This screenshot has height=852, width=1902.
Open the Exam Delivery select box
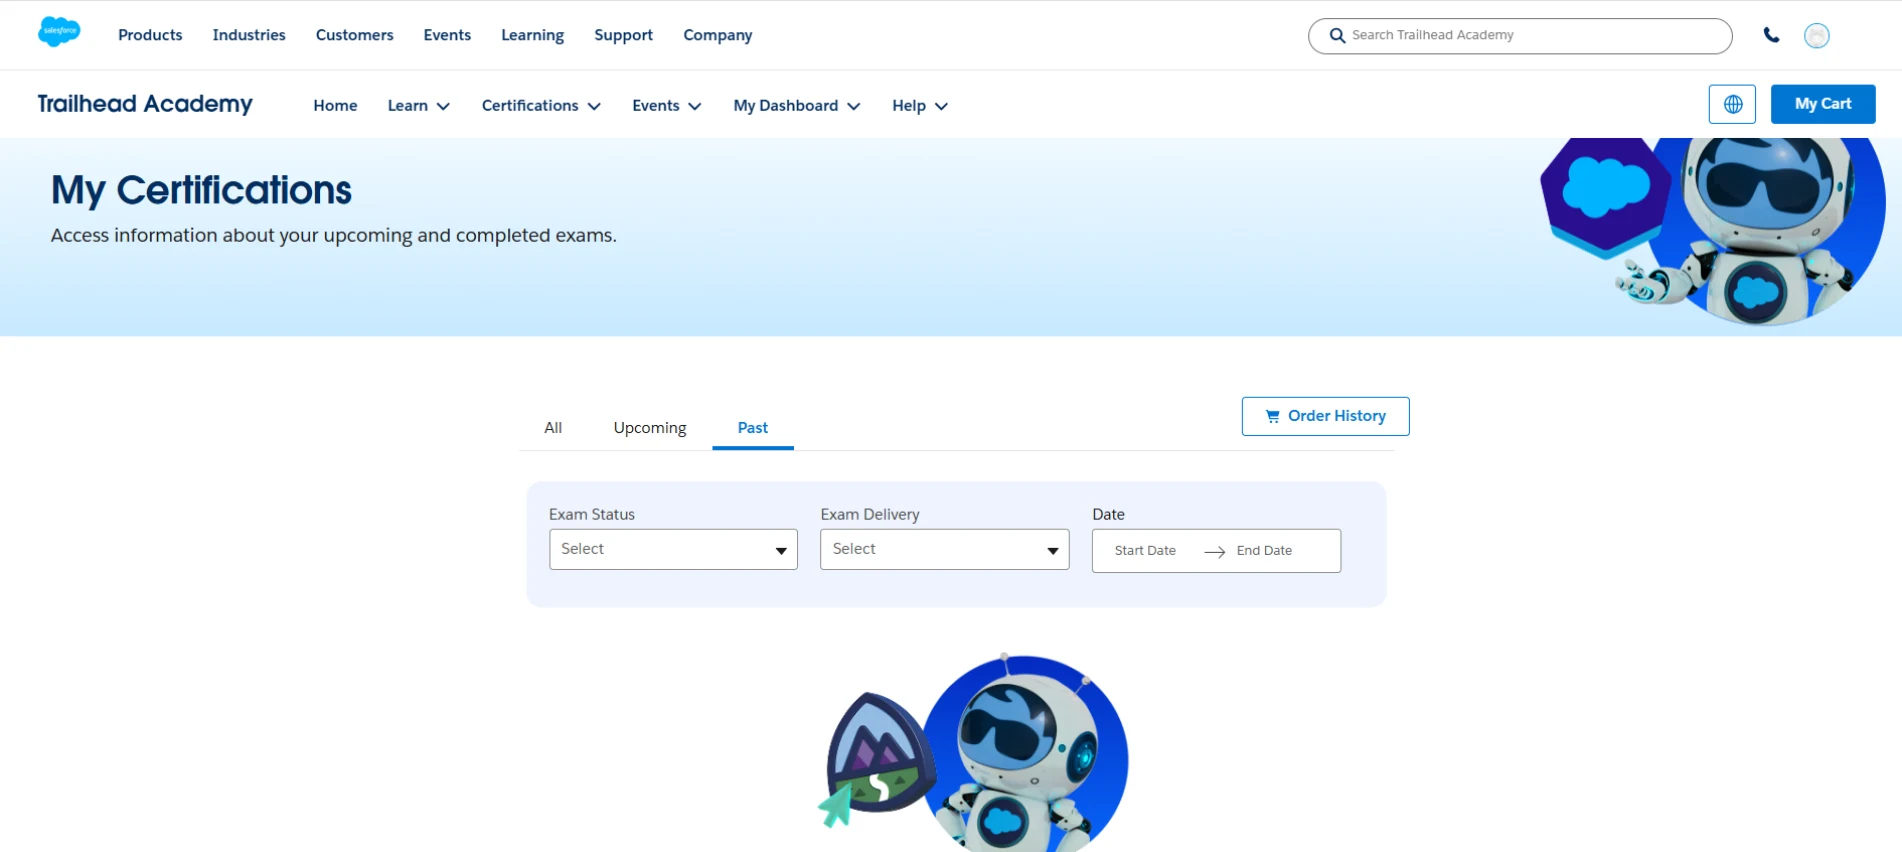click(x=945, y=549)
